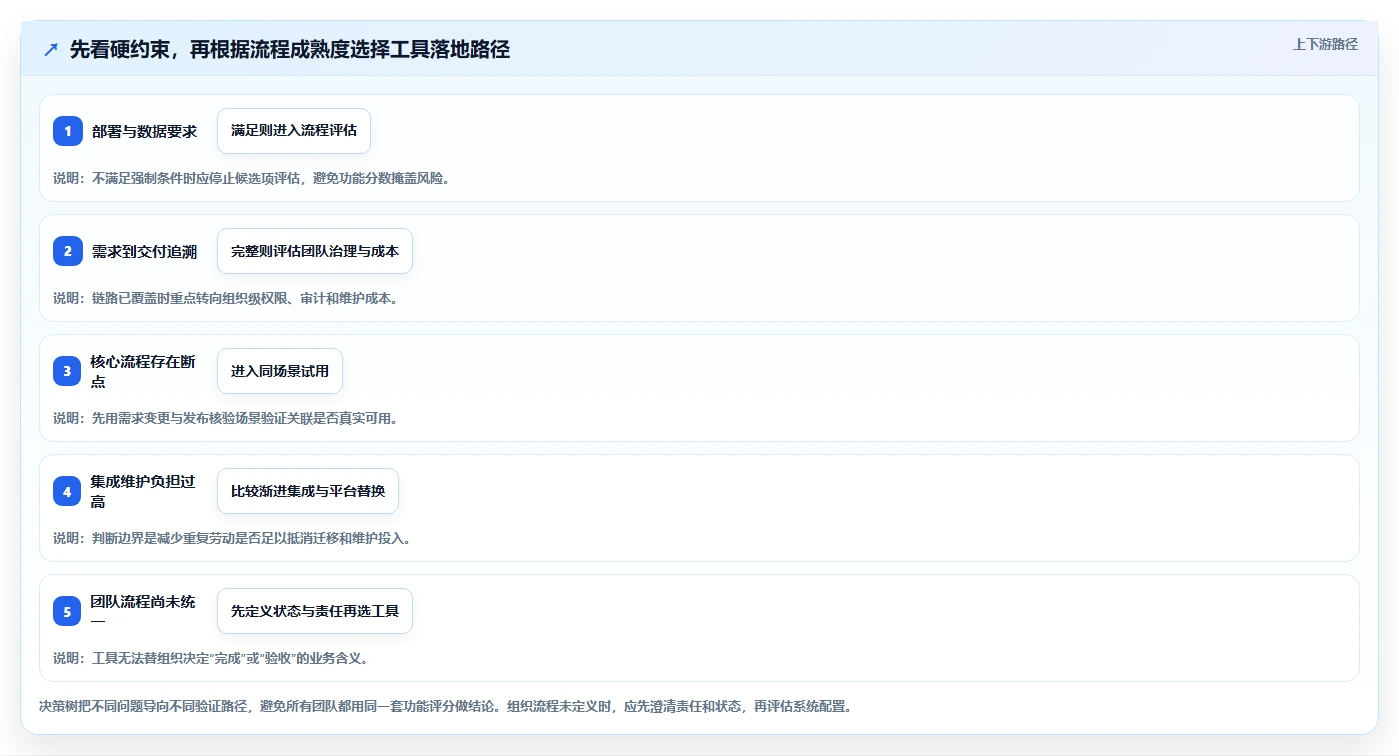Click the note starting 说明：链路已覆盖时
This screenshot has height=756, width=1399.
(226, 298)
